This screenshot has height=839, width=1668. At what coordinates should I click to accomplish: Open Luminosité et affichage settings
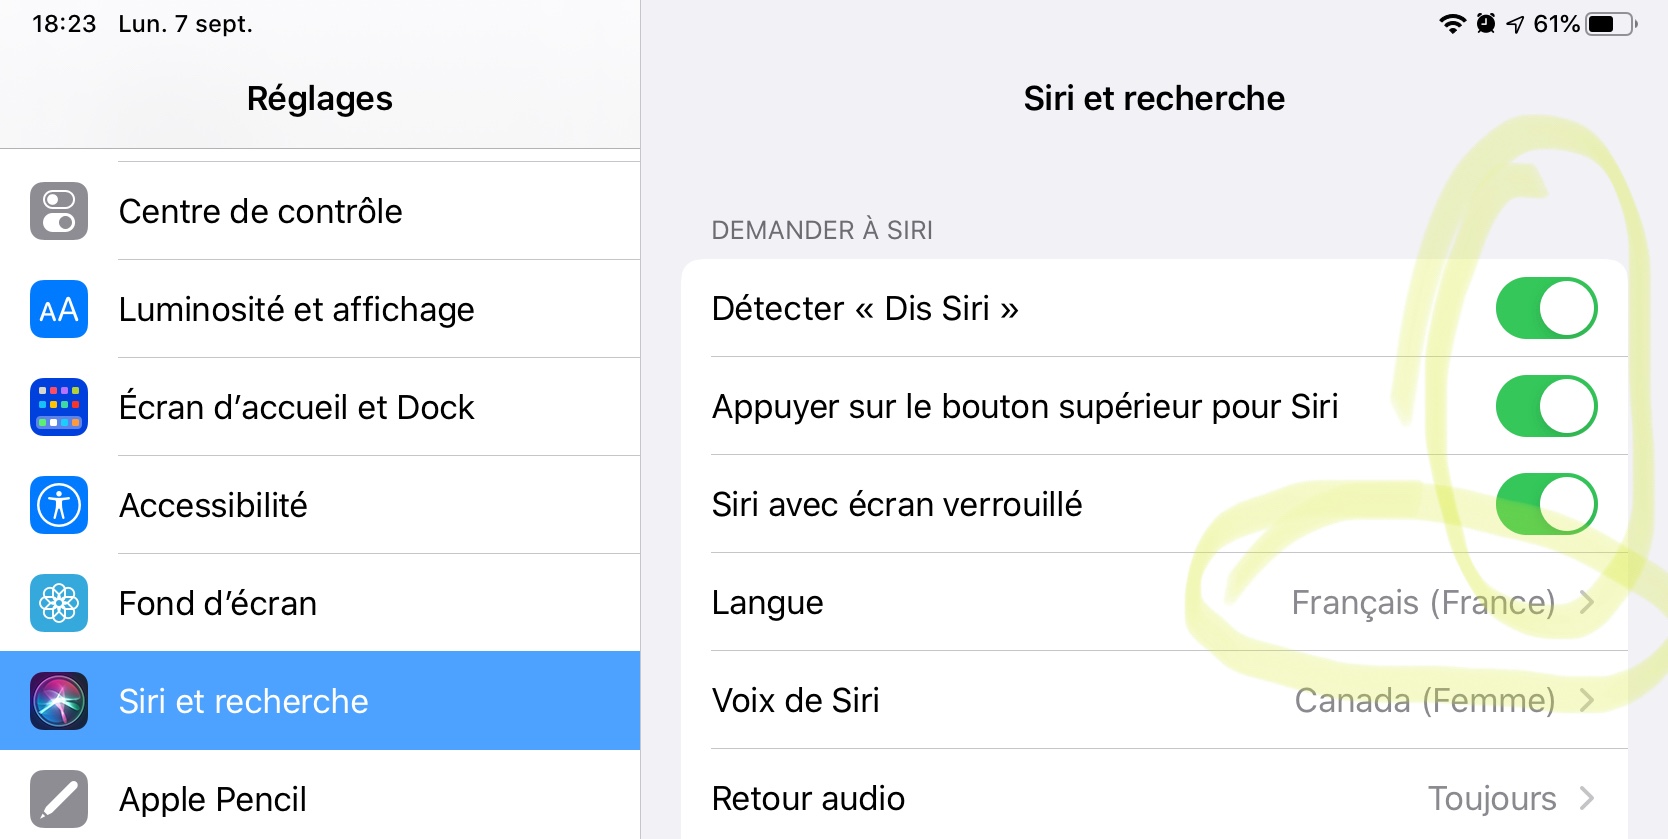tap(296, 309)
